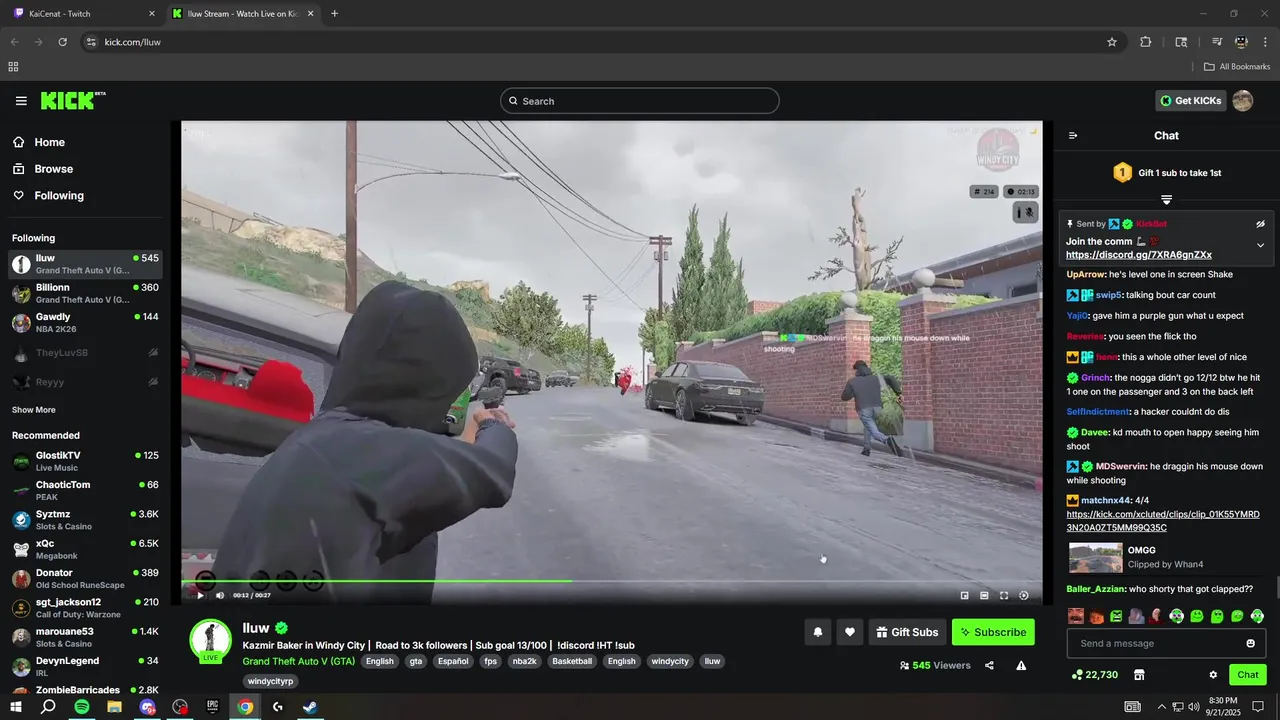Click the KICK logo
1280x720 pixels.
click(x=73, y=100)
